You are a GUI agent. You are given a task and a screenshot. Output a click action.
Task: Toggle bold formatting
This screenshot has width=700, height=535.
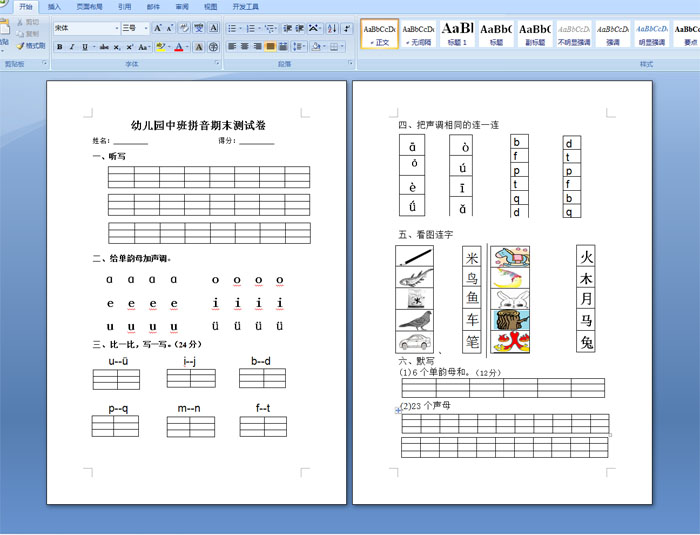click(x=59, y=47)
